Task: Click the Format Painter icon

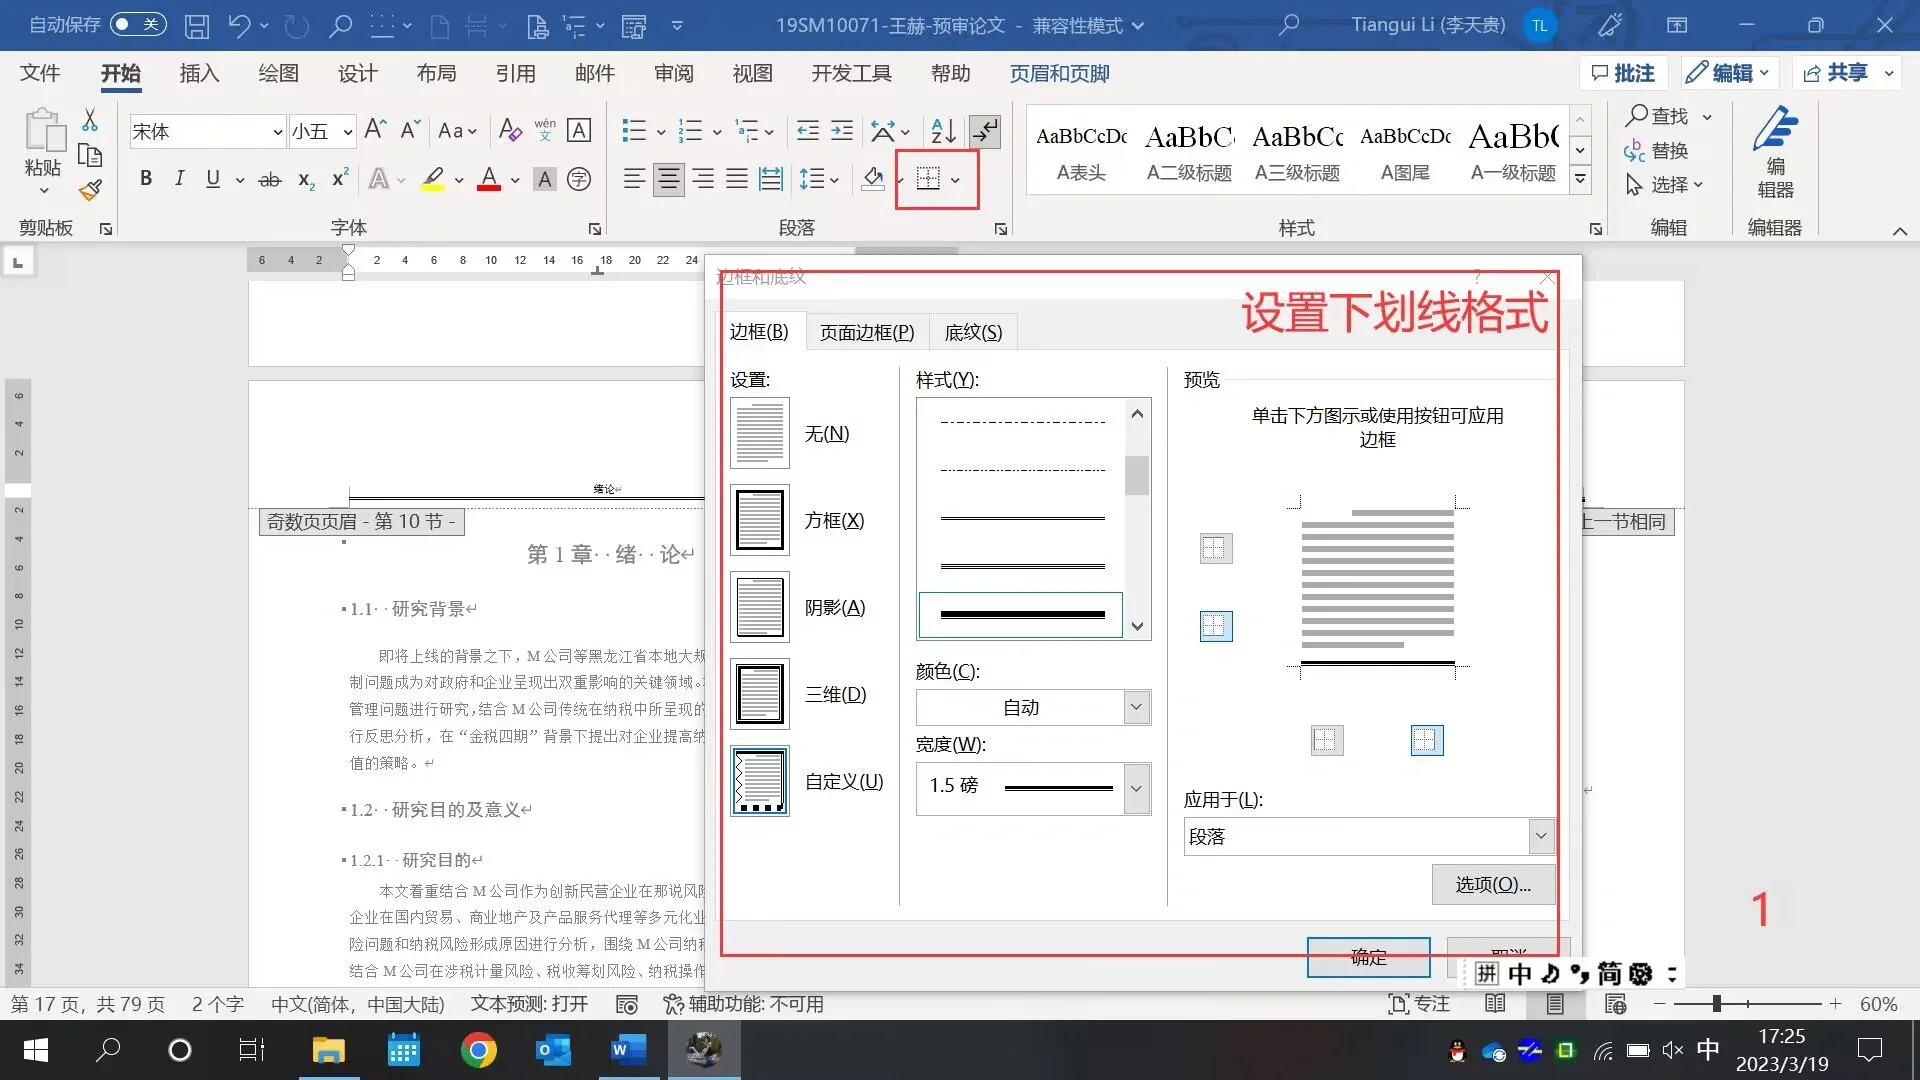Action: click(x=90, y=189)
